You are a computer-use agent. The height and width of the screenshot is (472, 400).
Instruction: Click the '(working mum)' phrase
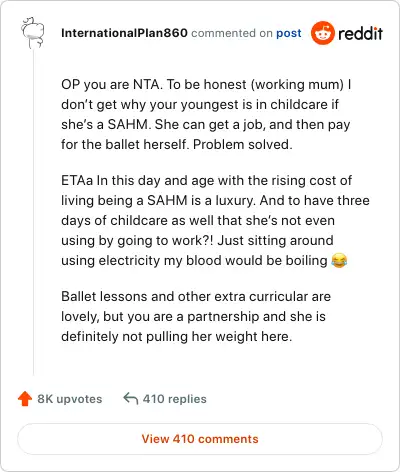pos(297,85)
